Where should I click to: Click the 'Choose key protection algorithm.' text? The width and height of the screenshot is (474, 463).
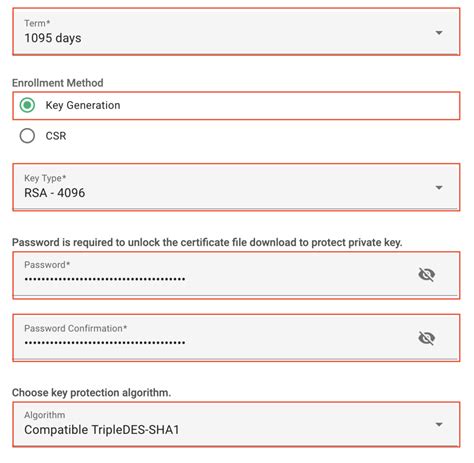click(91, 393)
